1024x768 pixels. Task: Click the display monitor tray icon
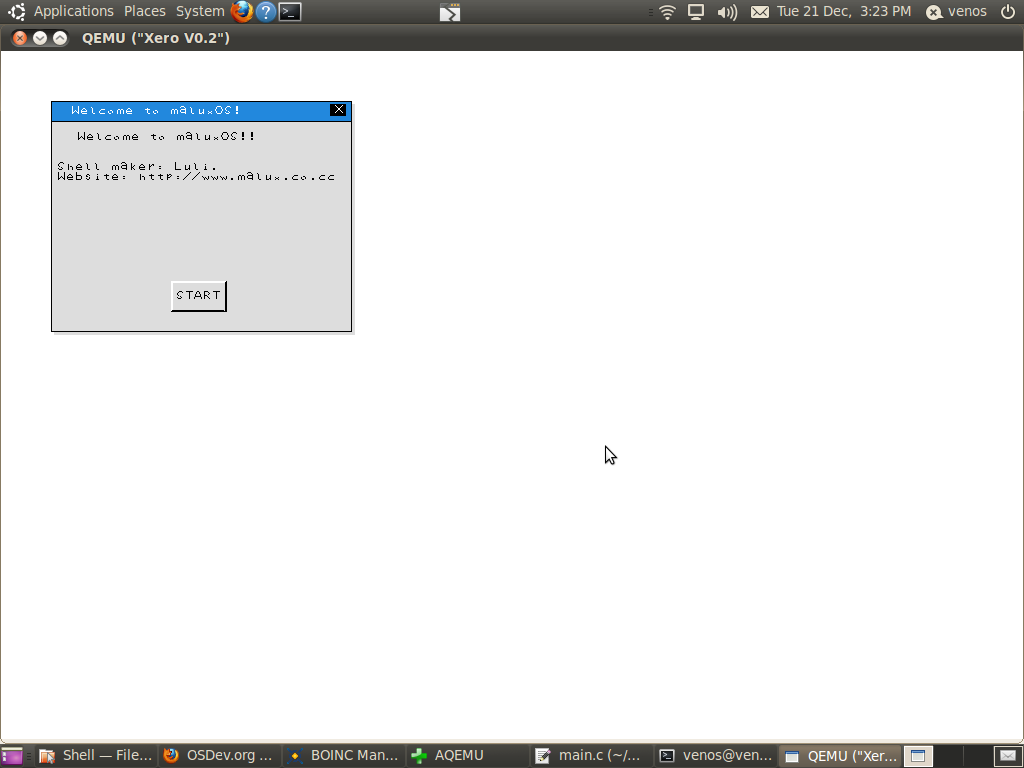[x=696, y=12]
